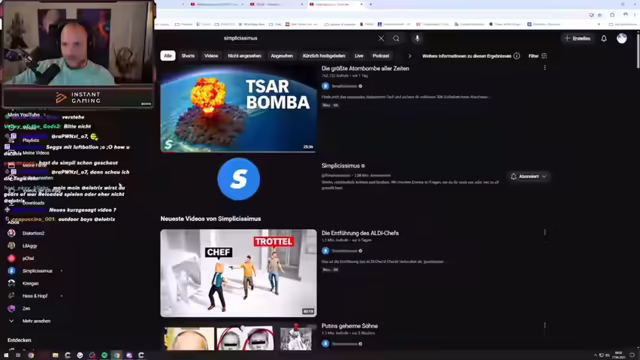Image resolution: width=640 pixels, height=360 pixels.
Task: Select the Nicht angesehen filter chip
Action: pos(244,56)
